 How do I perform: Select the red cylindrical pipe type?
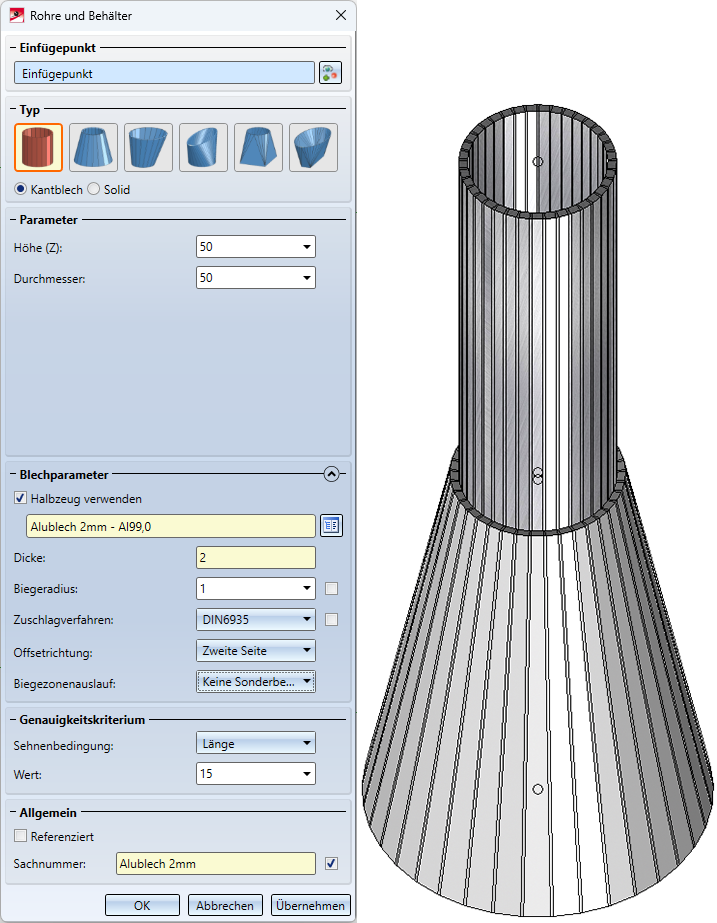coord(38,147)
